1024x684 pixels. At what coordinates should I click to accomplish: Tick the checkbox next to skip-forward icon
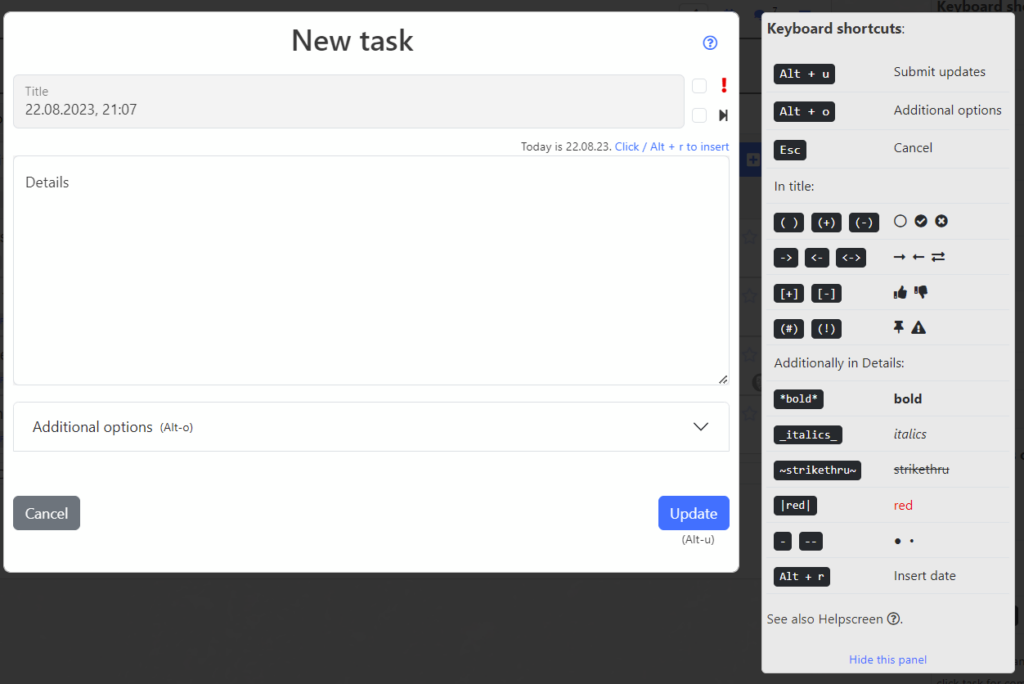pyautogui.click(x=699, y=116)
